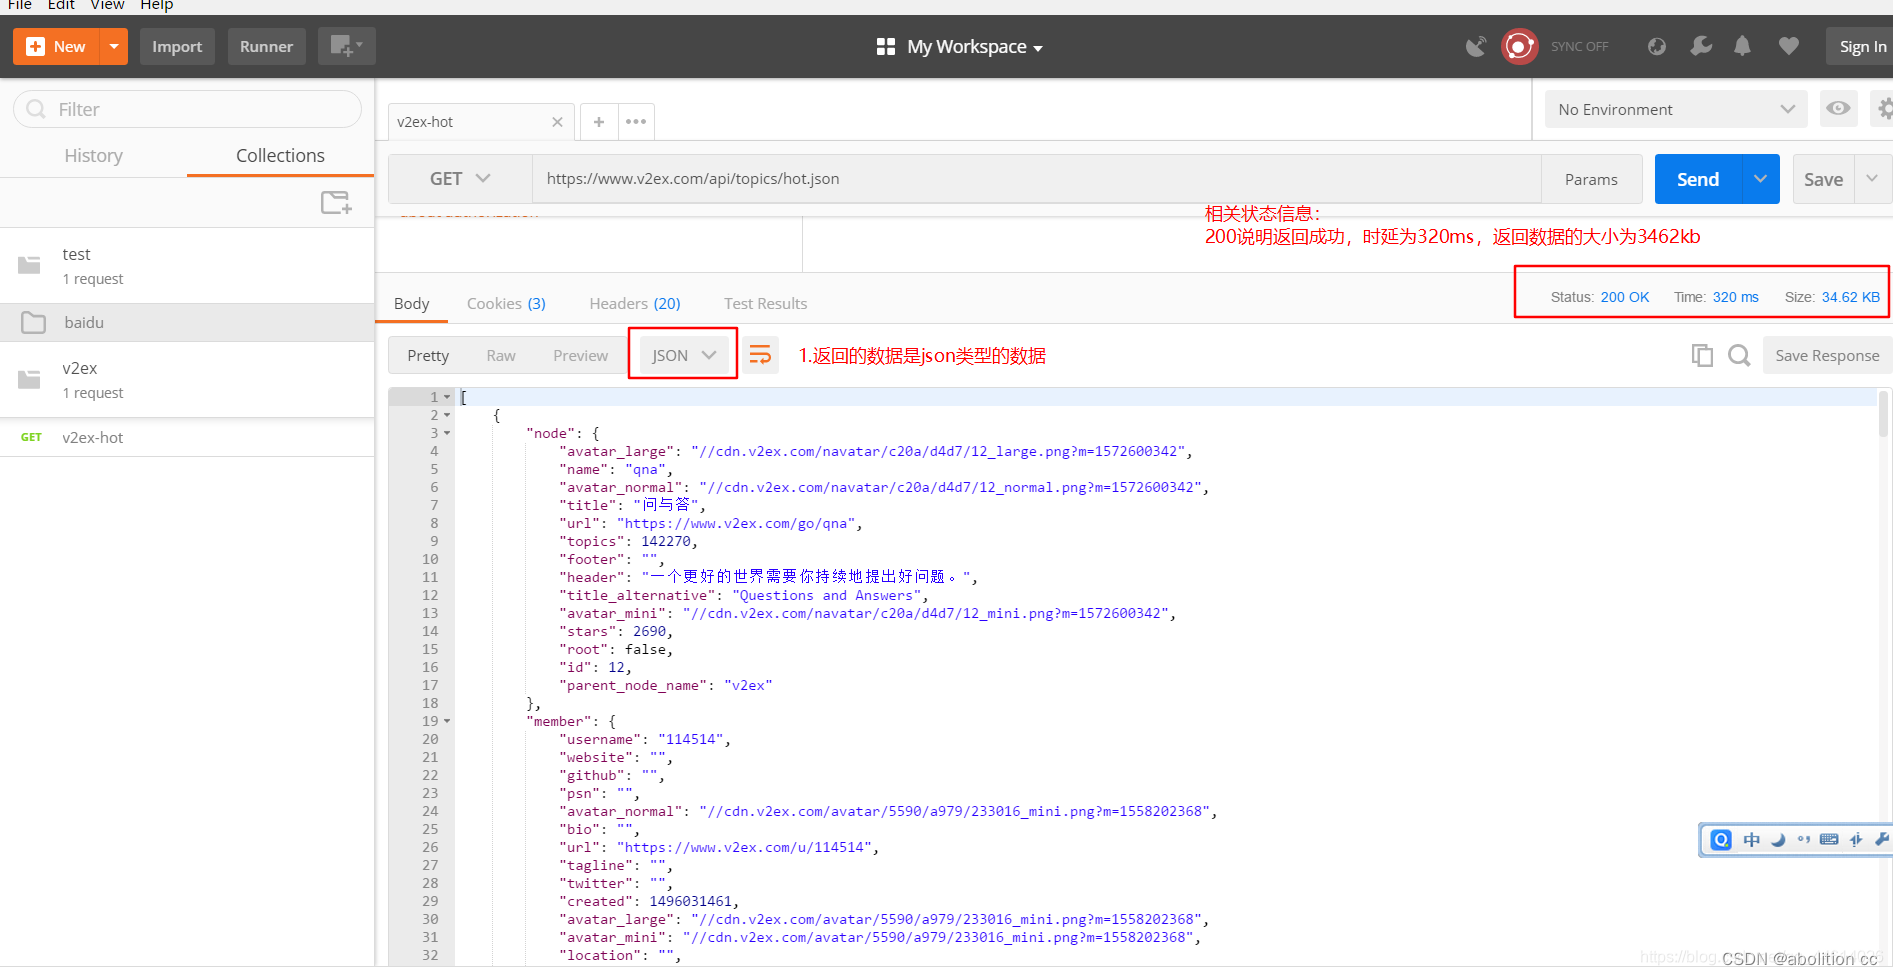Select the Preview view mode
The width and height of the screenshot is (1893, 975).
(x=580, y=355)
